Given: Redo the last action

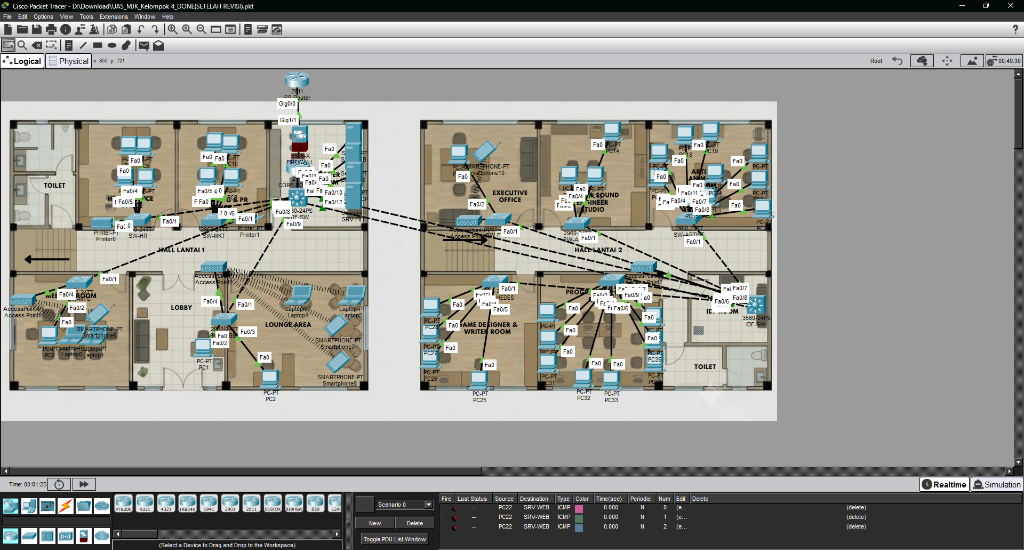Looking at the screenshot, I should click(x=155, y=29).
